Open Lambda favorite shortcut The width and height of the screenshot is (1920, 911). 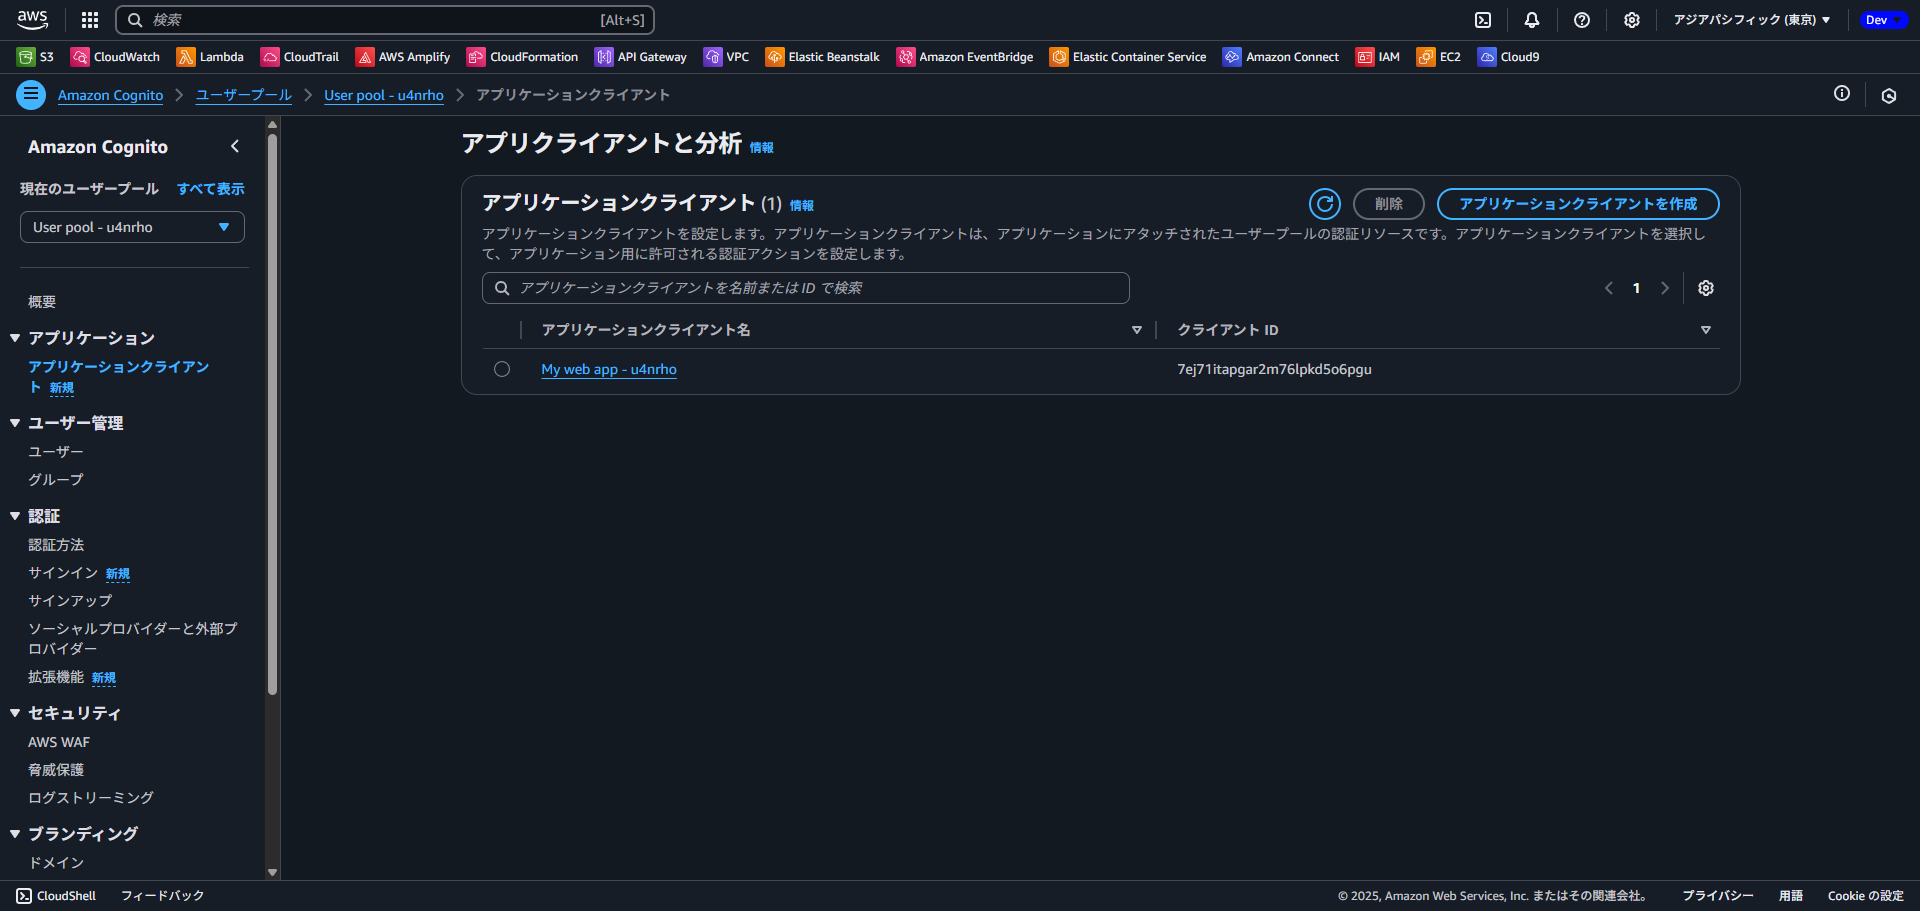click(210, 57)
